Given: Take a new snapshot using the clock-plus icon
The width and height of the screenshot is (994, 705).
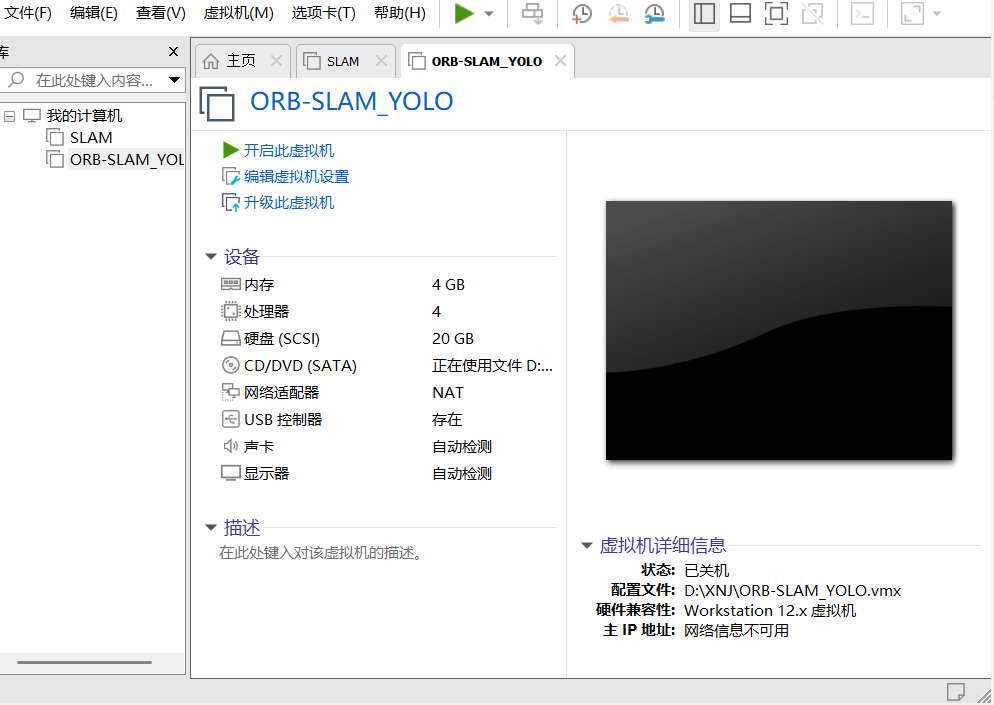Looking at the screenshot, I should [581, 14].
